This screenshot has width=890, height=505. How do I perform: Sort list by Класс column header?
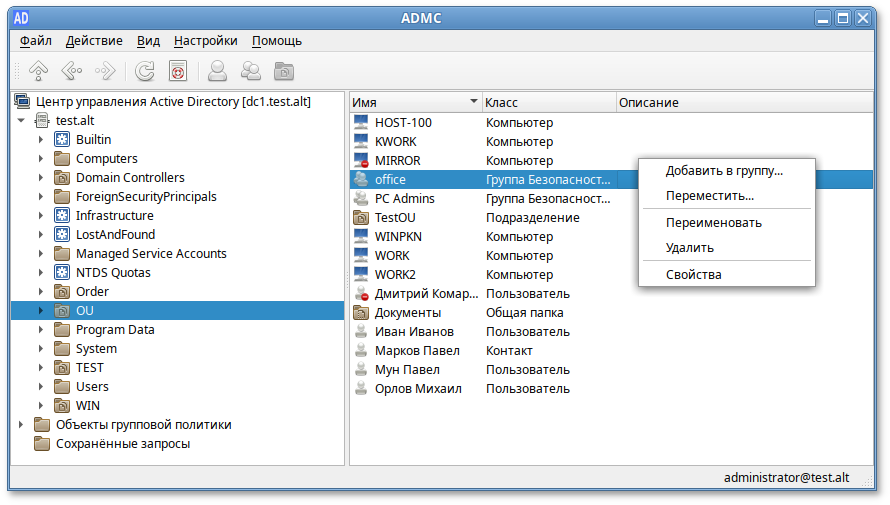548,103
